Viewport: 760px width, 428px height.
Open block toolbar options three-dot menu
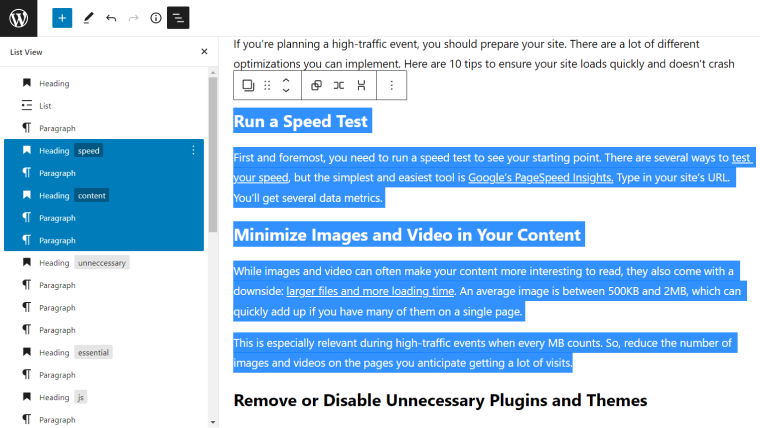tap(392, 85)
